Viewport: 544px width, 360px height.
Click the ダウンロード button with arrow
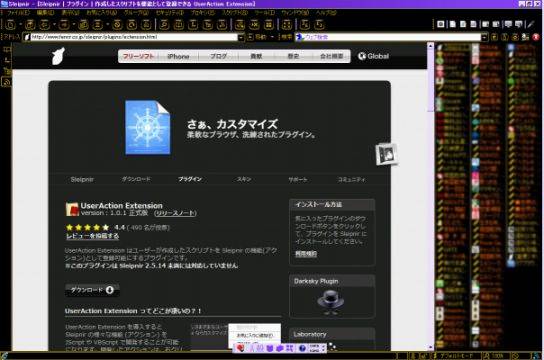(92, 290)
